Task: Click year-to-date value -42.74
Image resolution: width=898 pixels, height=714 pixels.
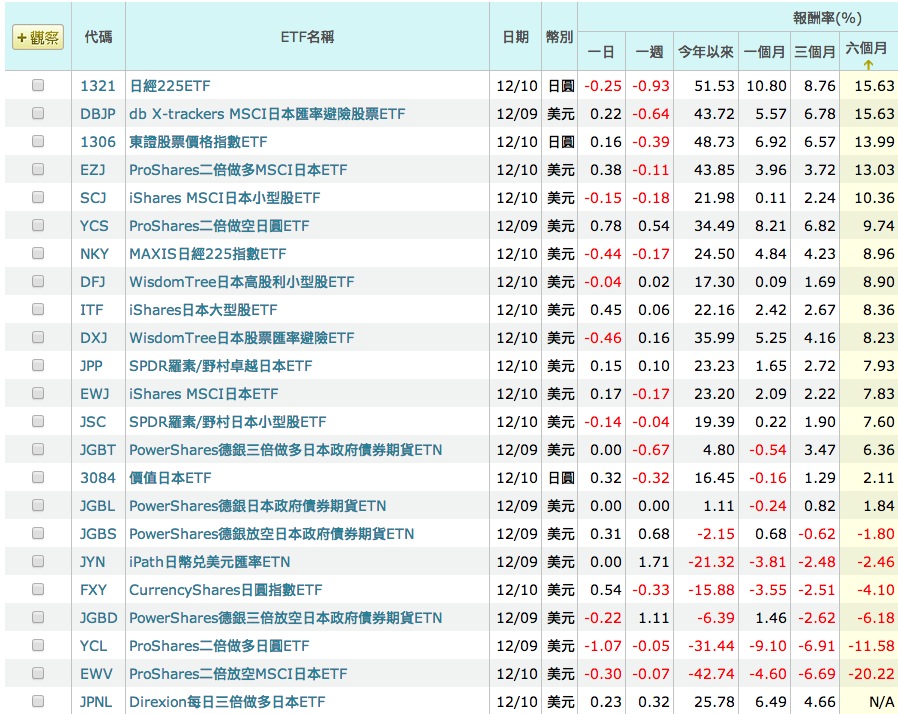Action: coord(711,674)
